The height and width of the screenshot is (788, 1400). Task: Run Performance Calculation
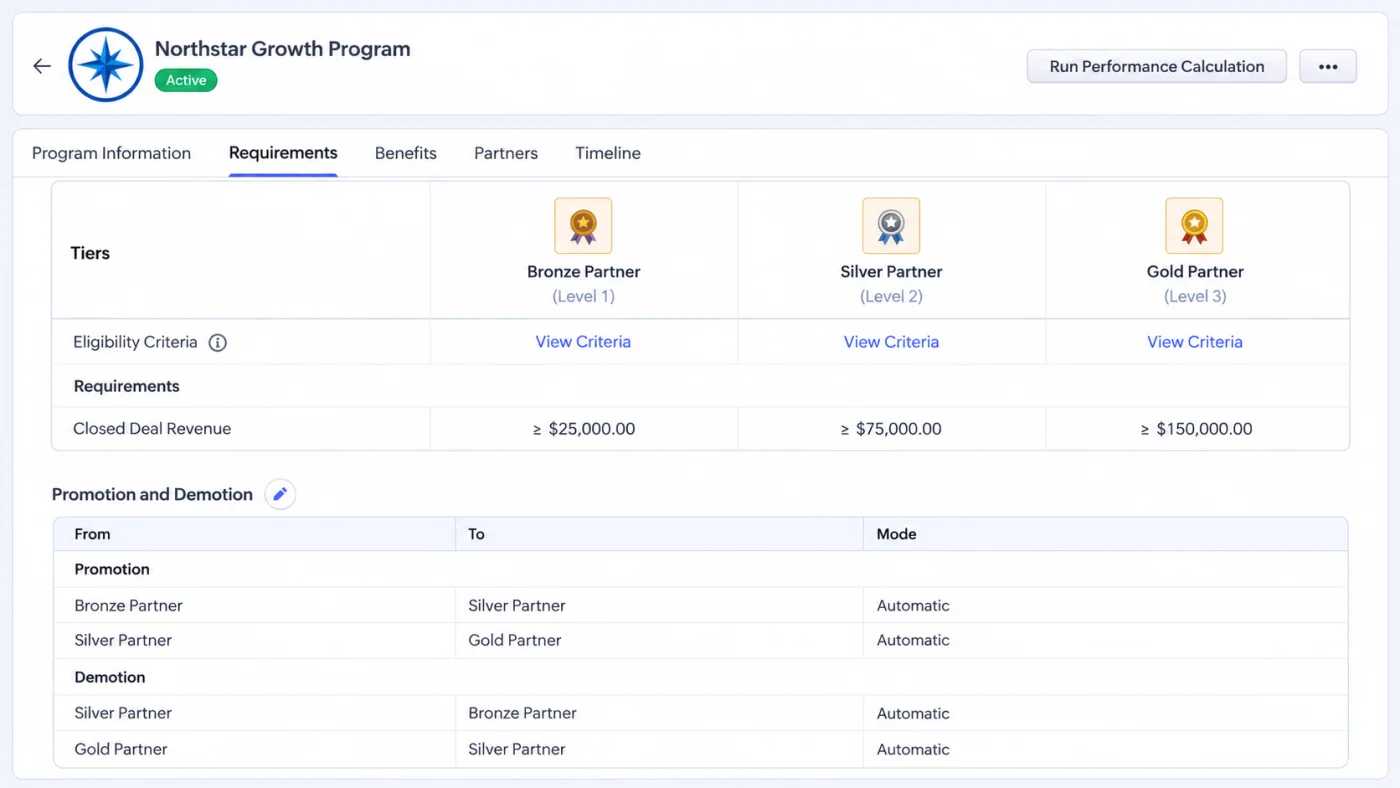(1157, 66)
